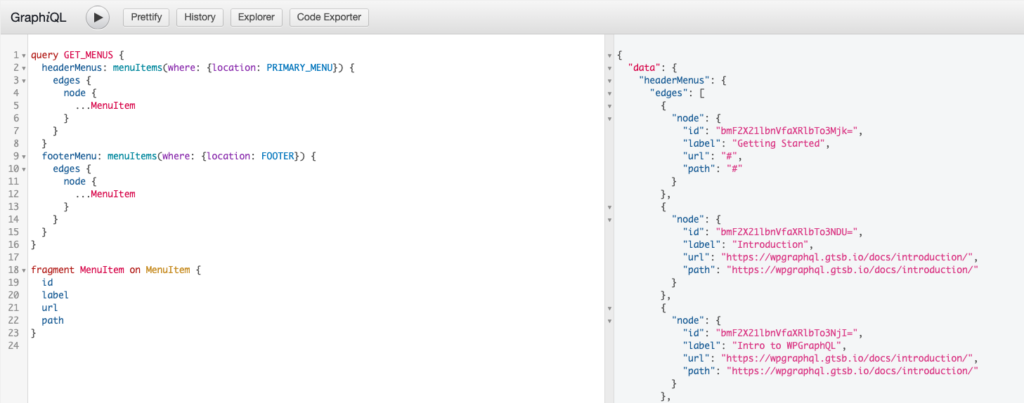Collapse the "data" object in results
Viewport: 1024px width, 403px height.
click(x=611, y=67)
